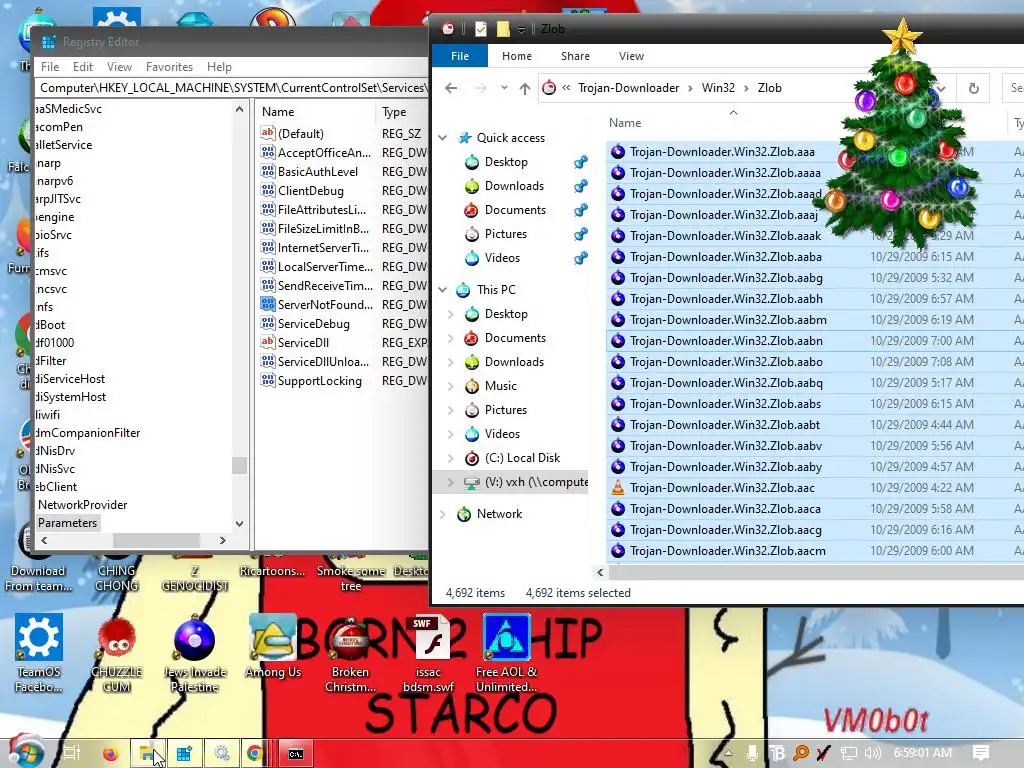The height and width of the screenshot is (768, 1024).
Task: Click the New Folder icon in Explorer title bar
Action: pyautogui.click(x=503, y=29)
